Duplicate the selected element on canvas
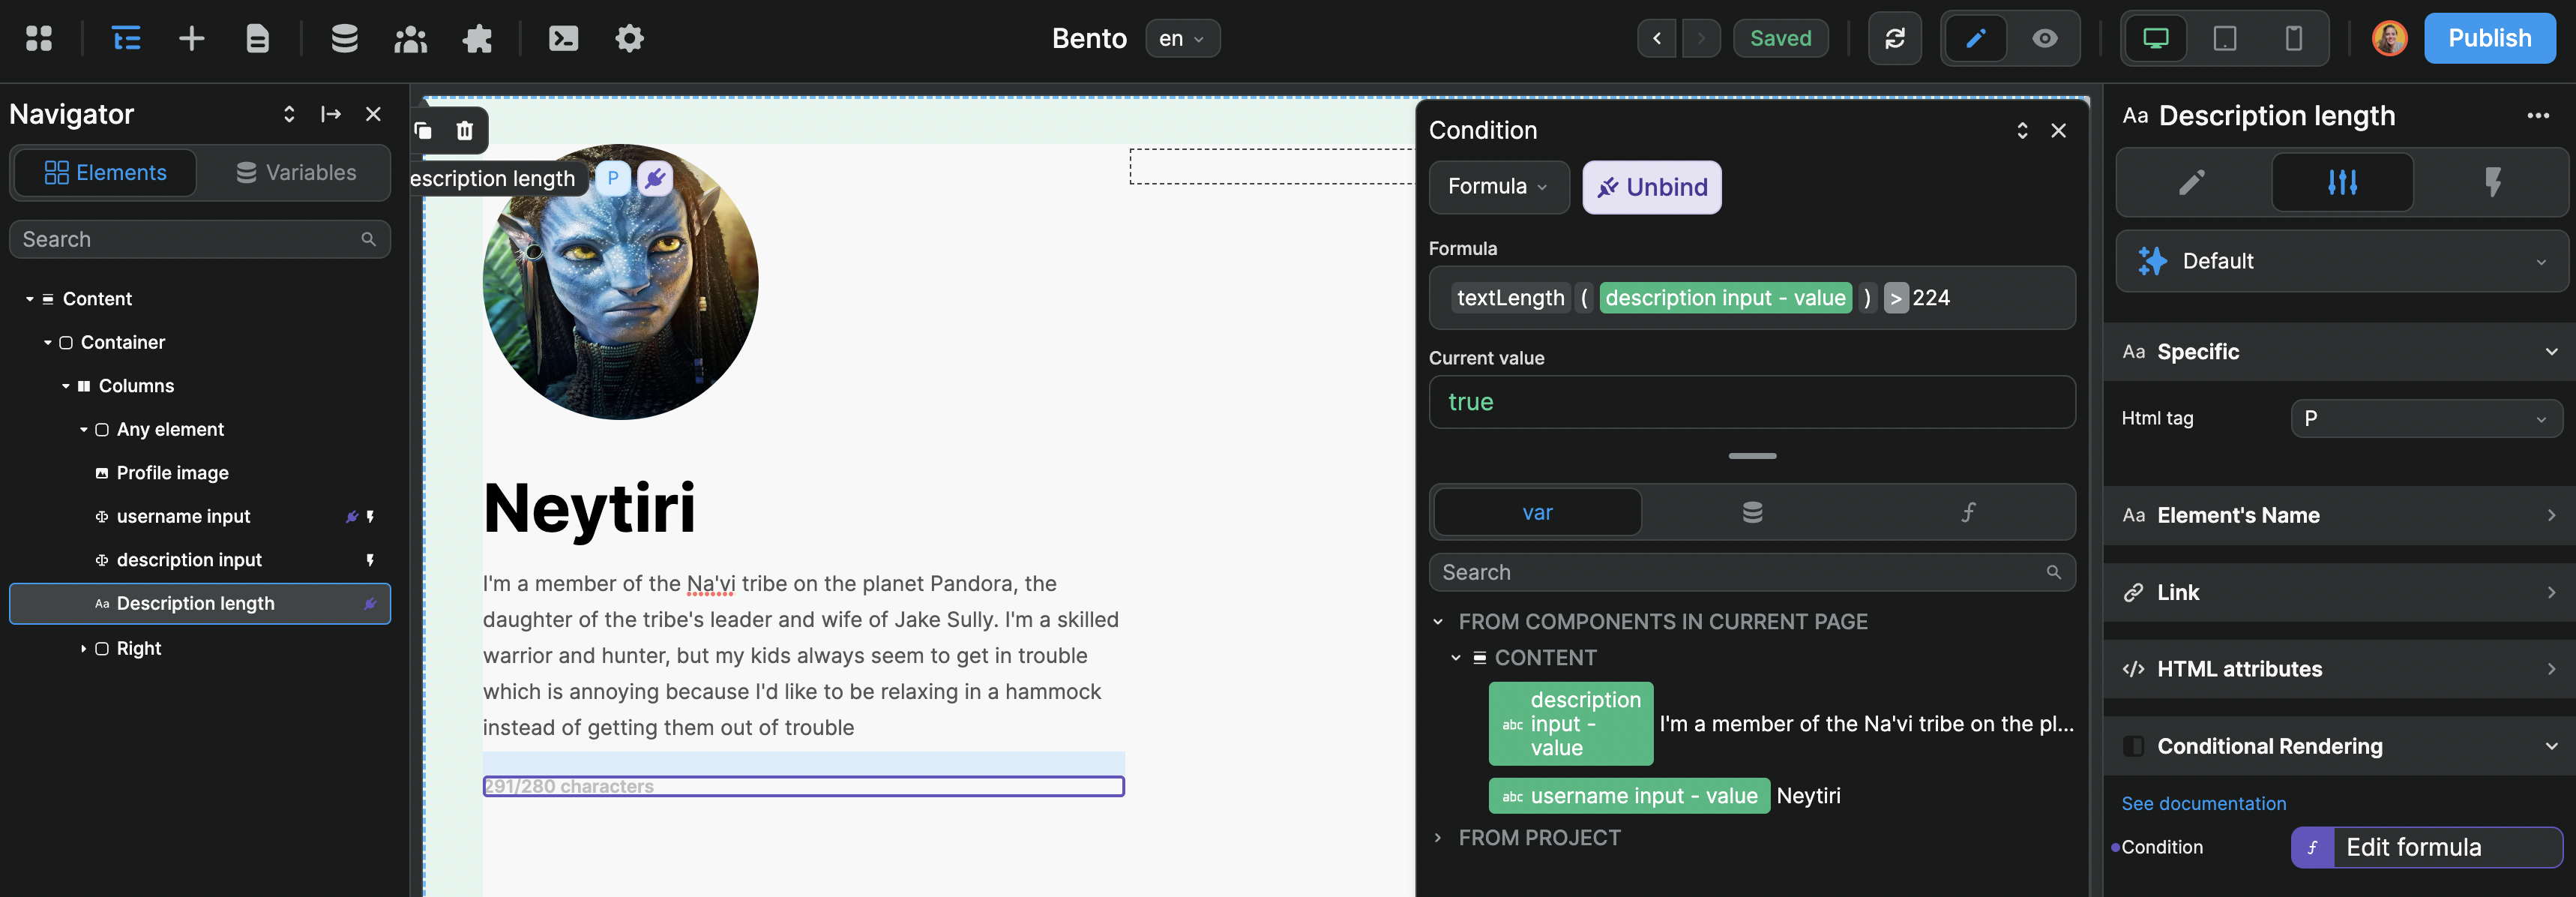 click(423, 130)
